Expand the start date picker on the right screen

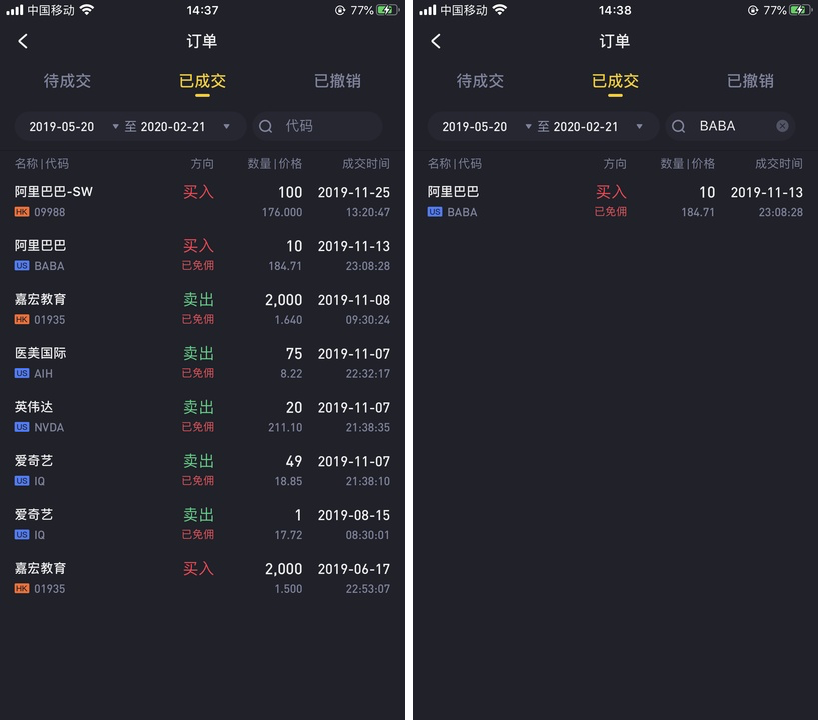click(528, 126)
